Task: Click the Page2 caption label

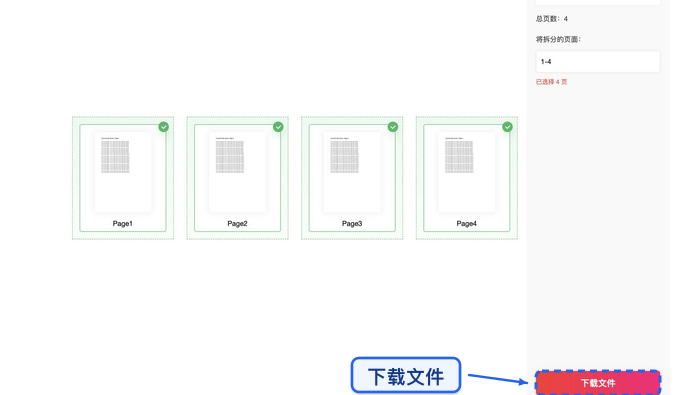Action: click(x=238, y=224)
